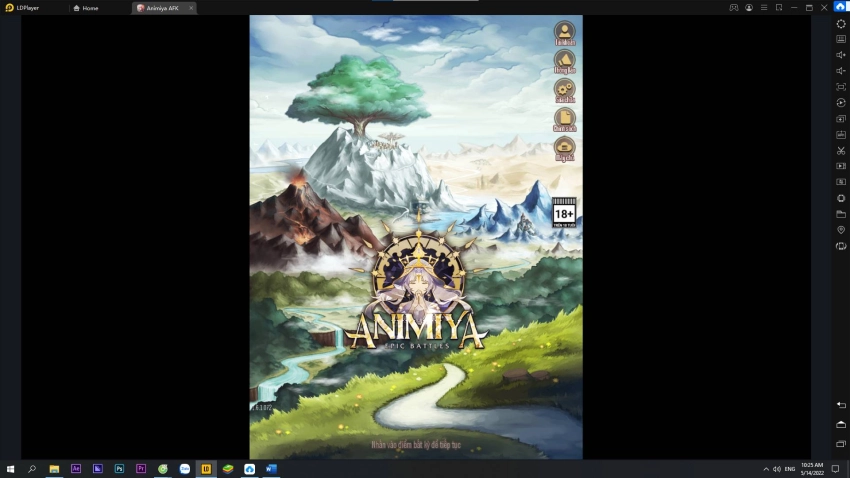Screen dimensions: 850x478
Task: Start video recorder from sidebar
Action: (841, 166)
